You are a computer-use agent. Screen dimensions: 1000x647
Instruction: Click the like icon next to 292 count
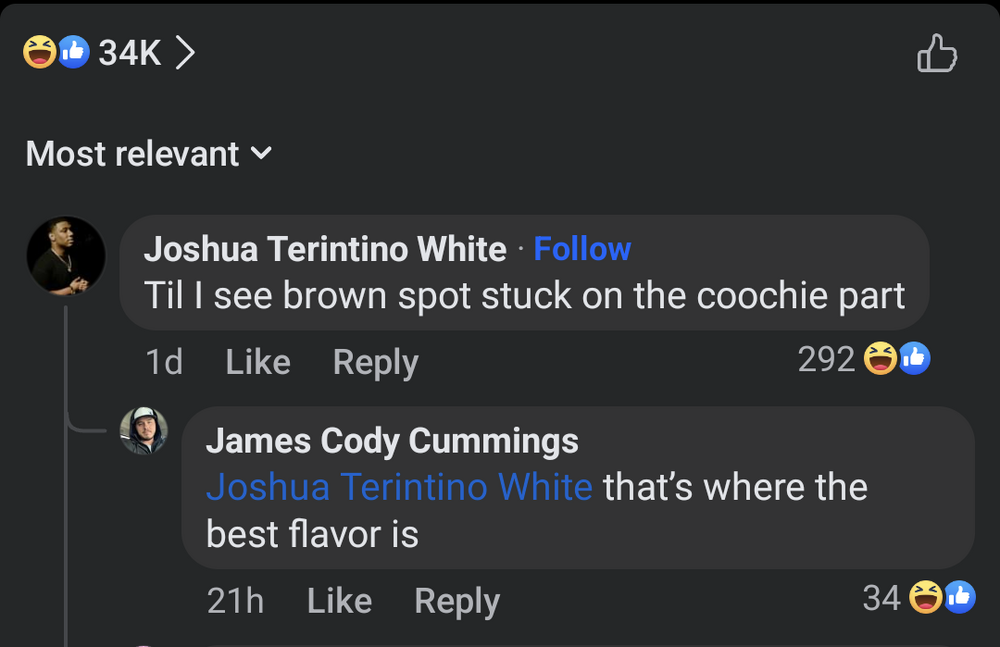coord(914,359)
